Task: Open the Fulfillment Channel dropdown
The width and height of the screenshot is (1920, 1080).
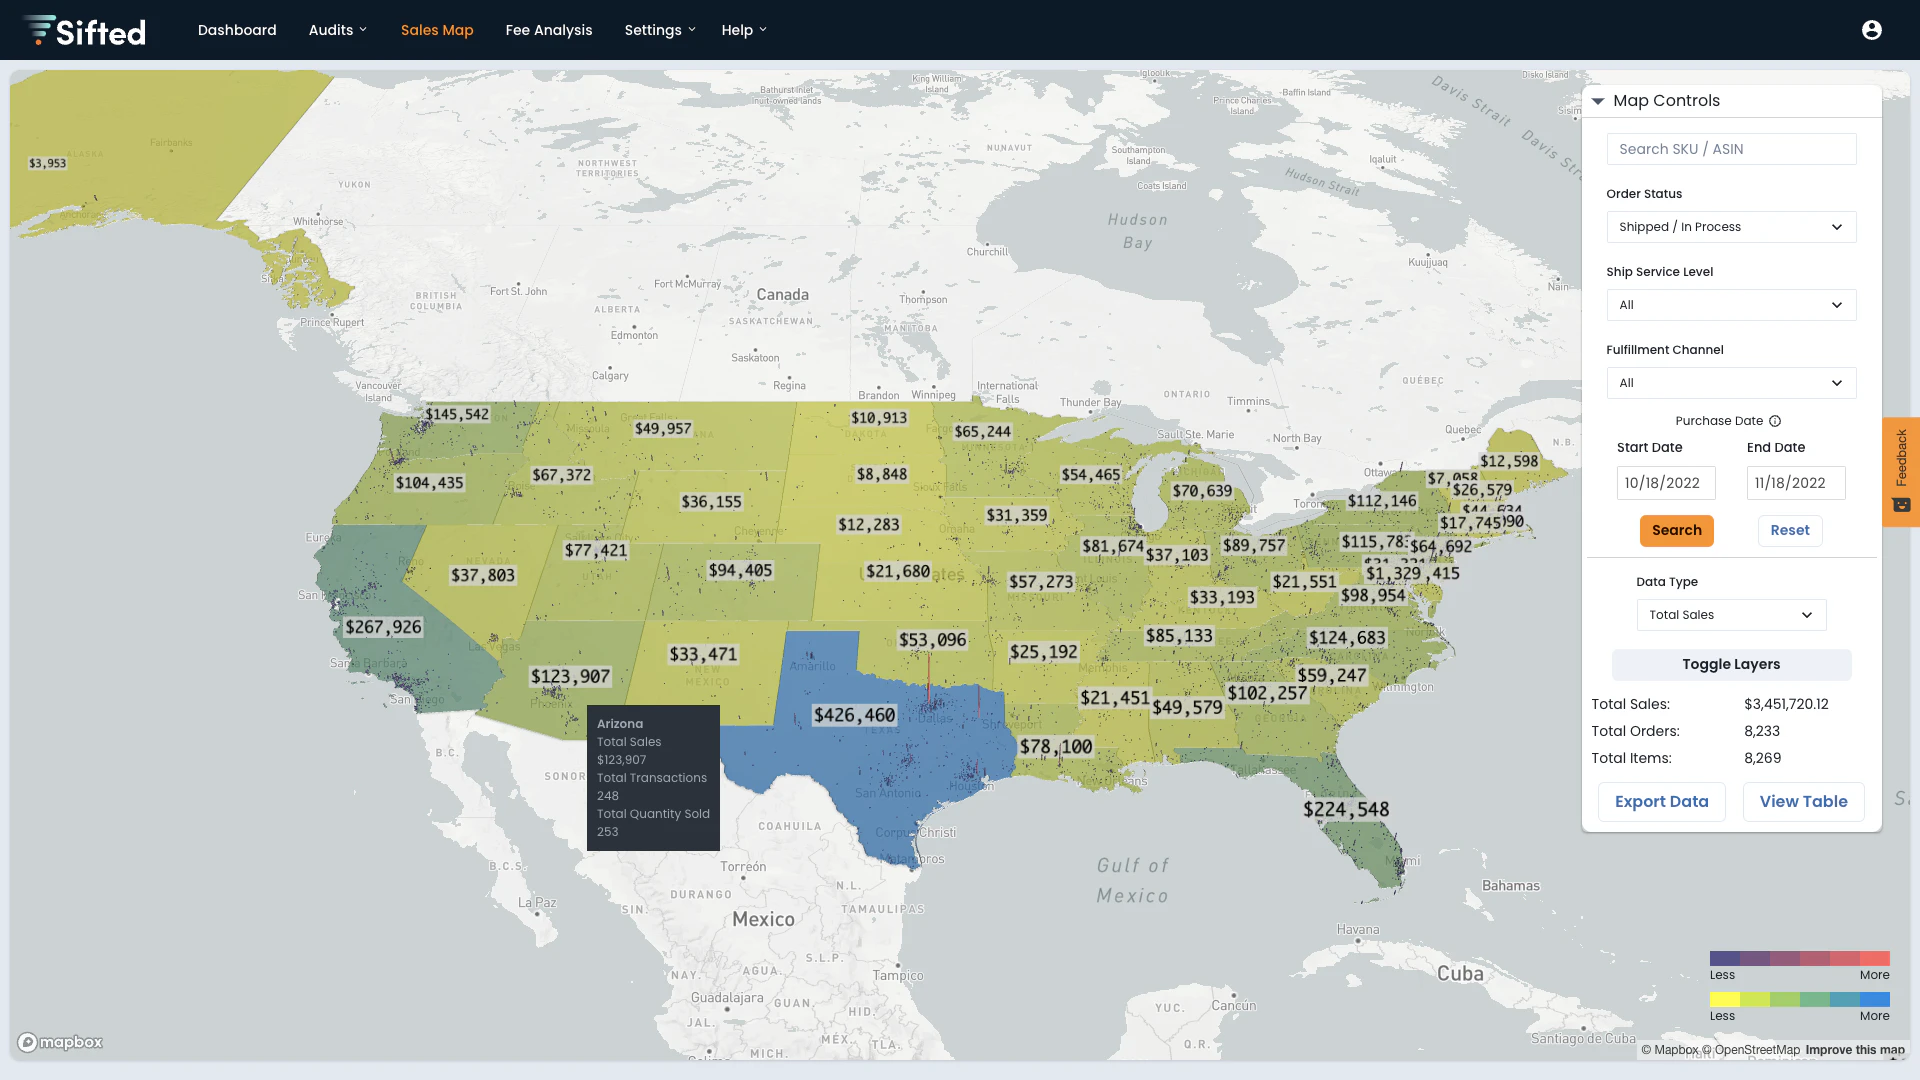Action: coord(1730,383)
